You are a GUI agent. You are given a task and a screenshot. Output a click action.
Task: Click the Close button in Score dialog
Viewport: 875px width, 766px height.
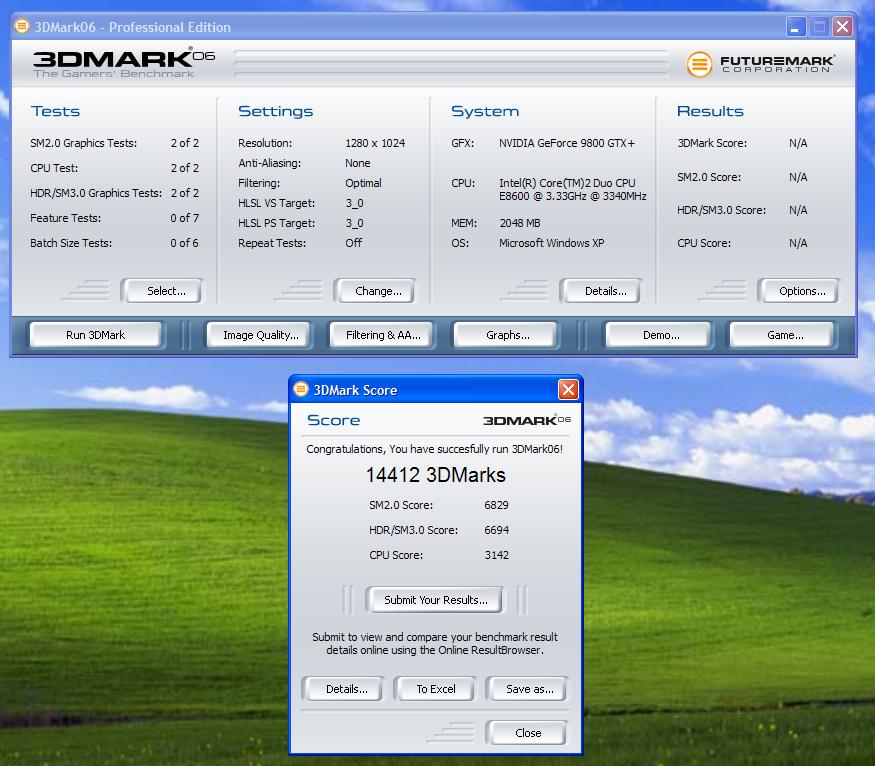pyautogui.click(x=528, y=733)
